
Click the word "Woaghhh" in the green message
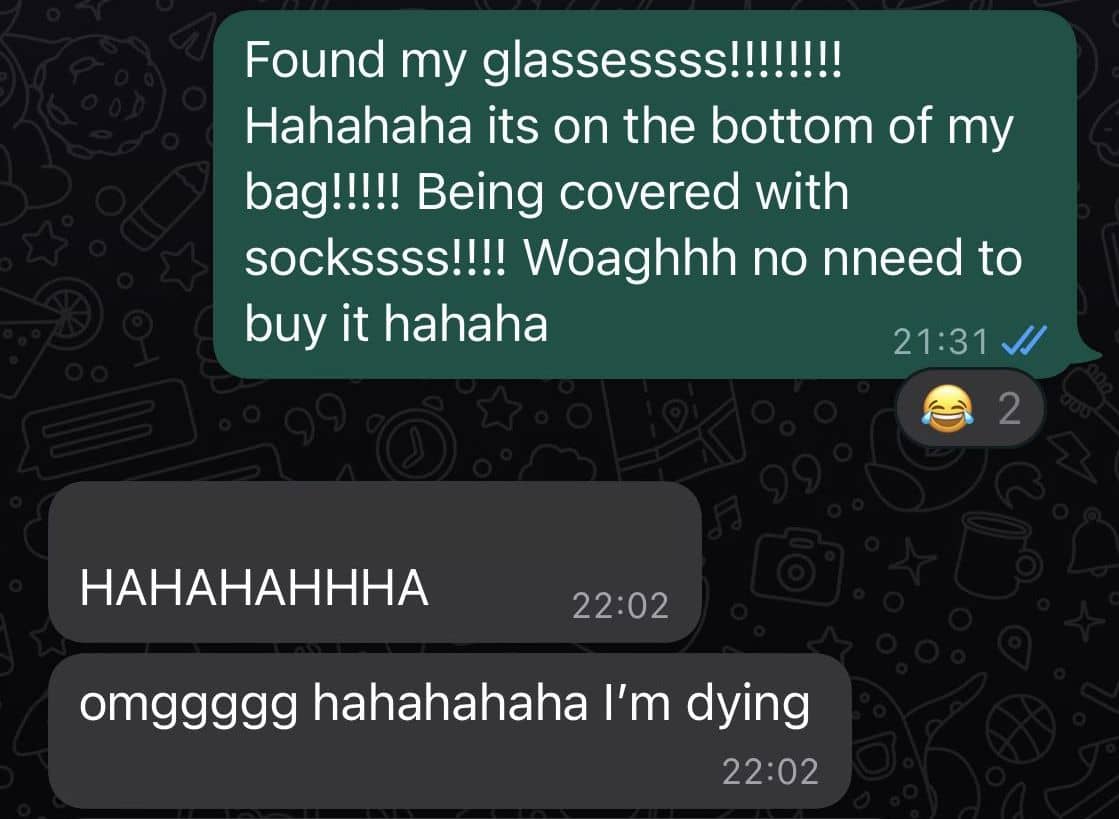click(631, 260)
